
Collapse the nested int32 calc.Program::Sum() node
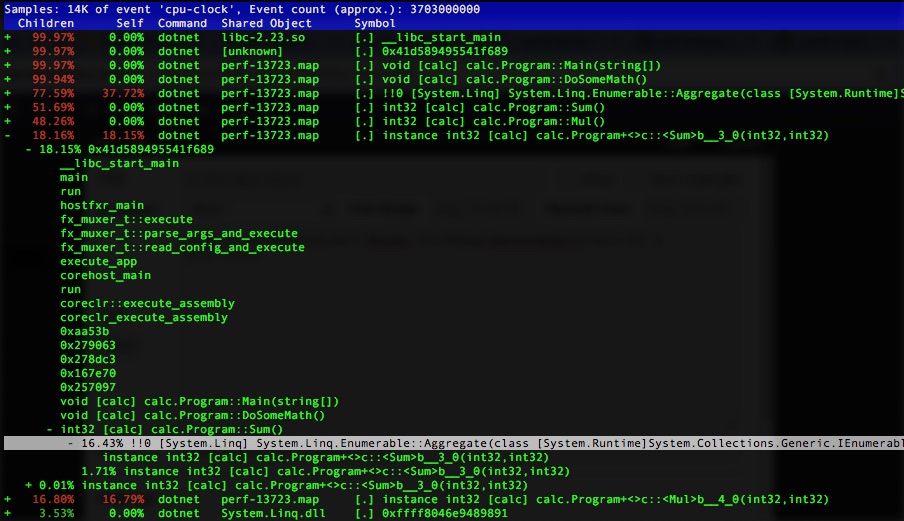pyautogui.click(x=50, y=429)
